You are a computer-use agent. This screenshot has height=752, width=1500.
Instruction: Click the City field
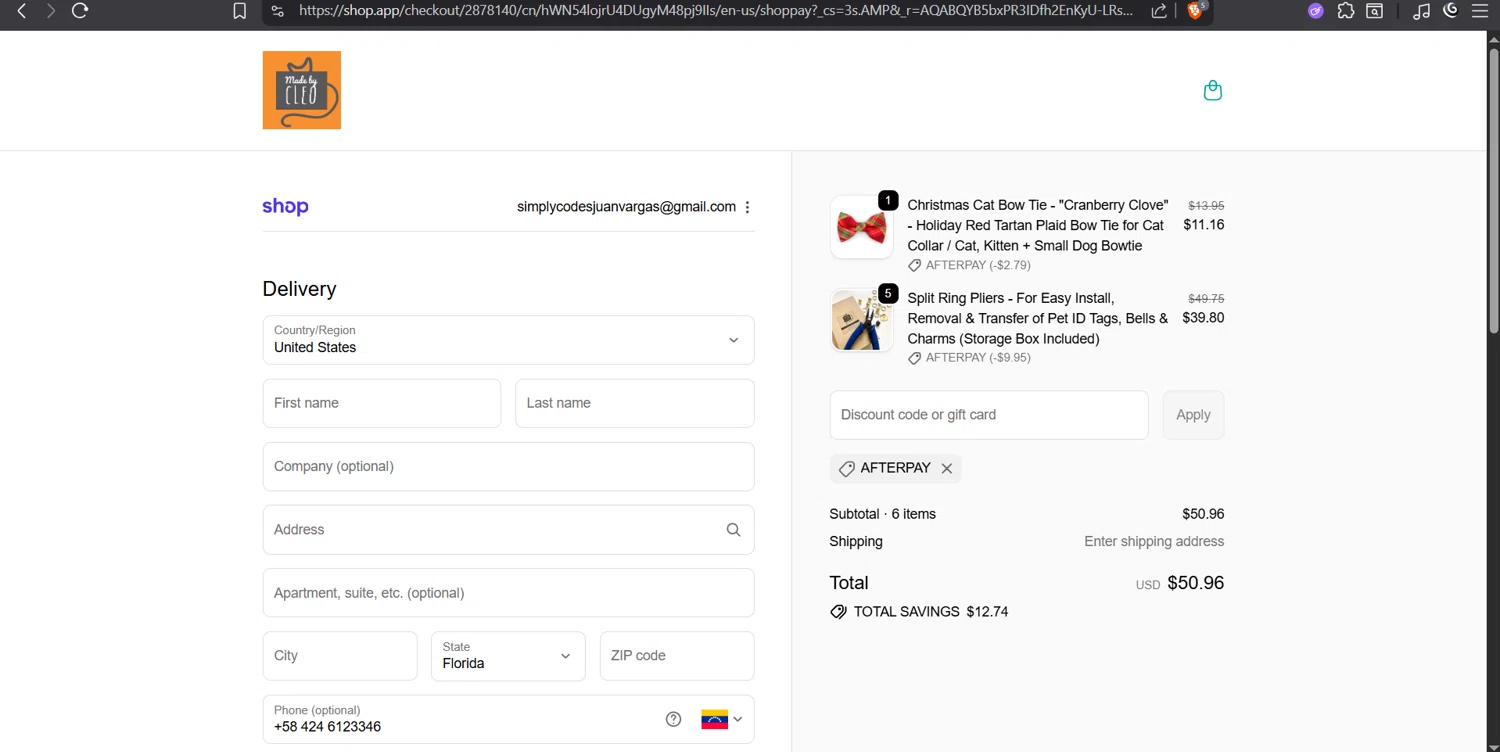340,656
